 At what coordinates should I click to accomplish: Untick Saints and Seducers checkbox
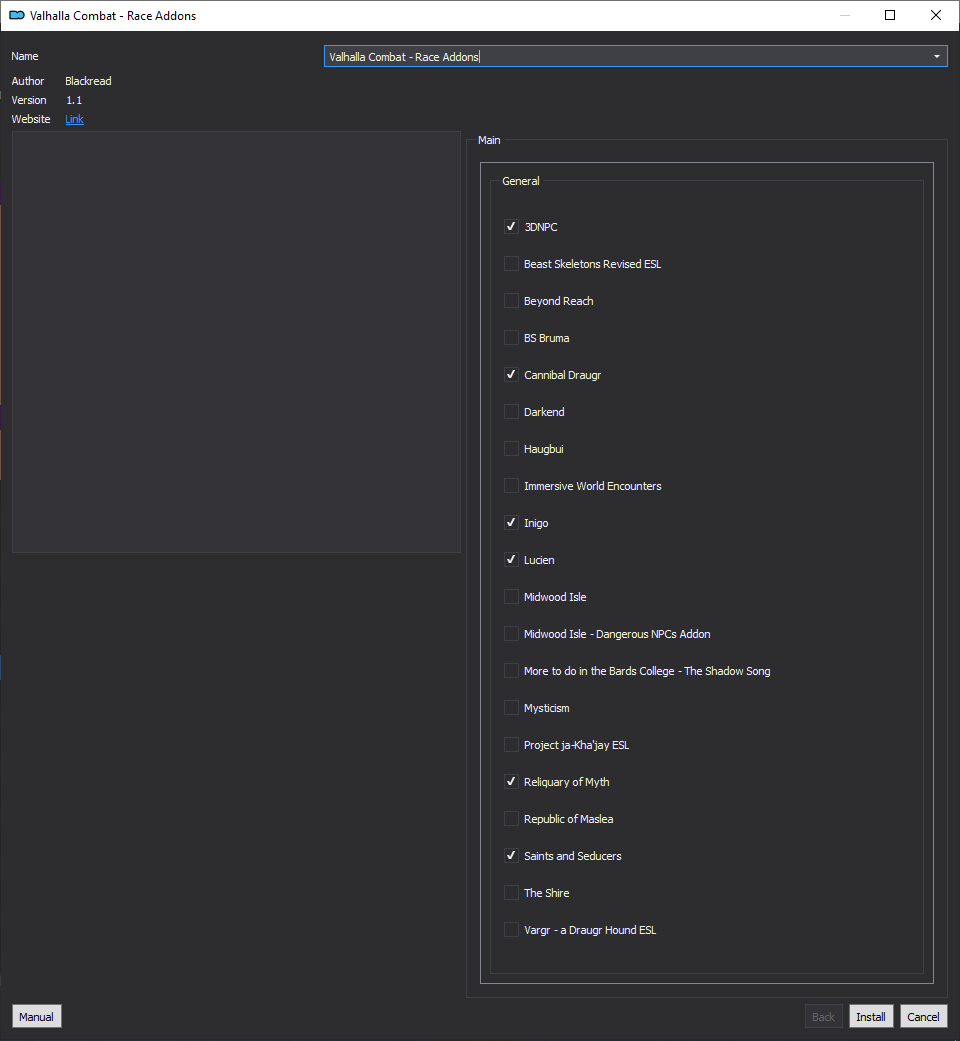[x=511, y=856]
